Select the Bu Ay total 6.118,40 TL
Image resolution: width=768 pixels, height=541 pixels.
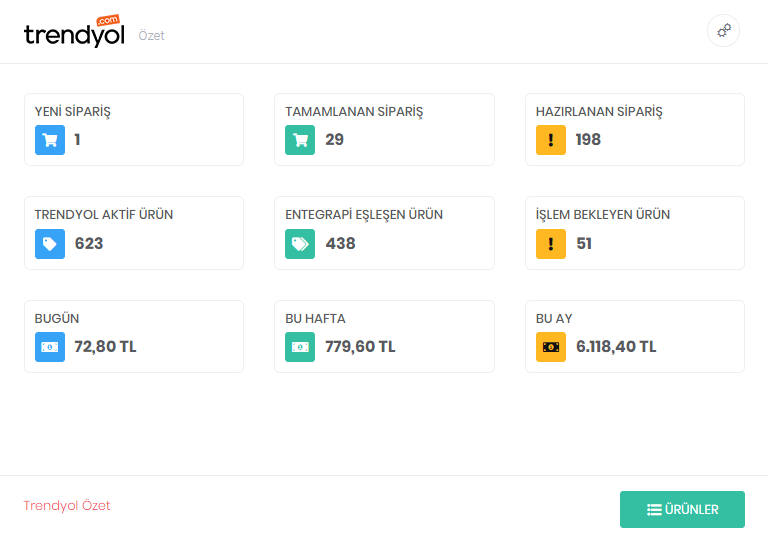coord(616,347)
